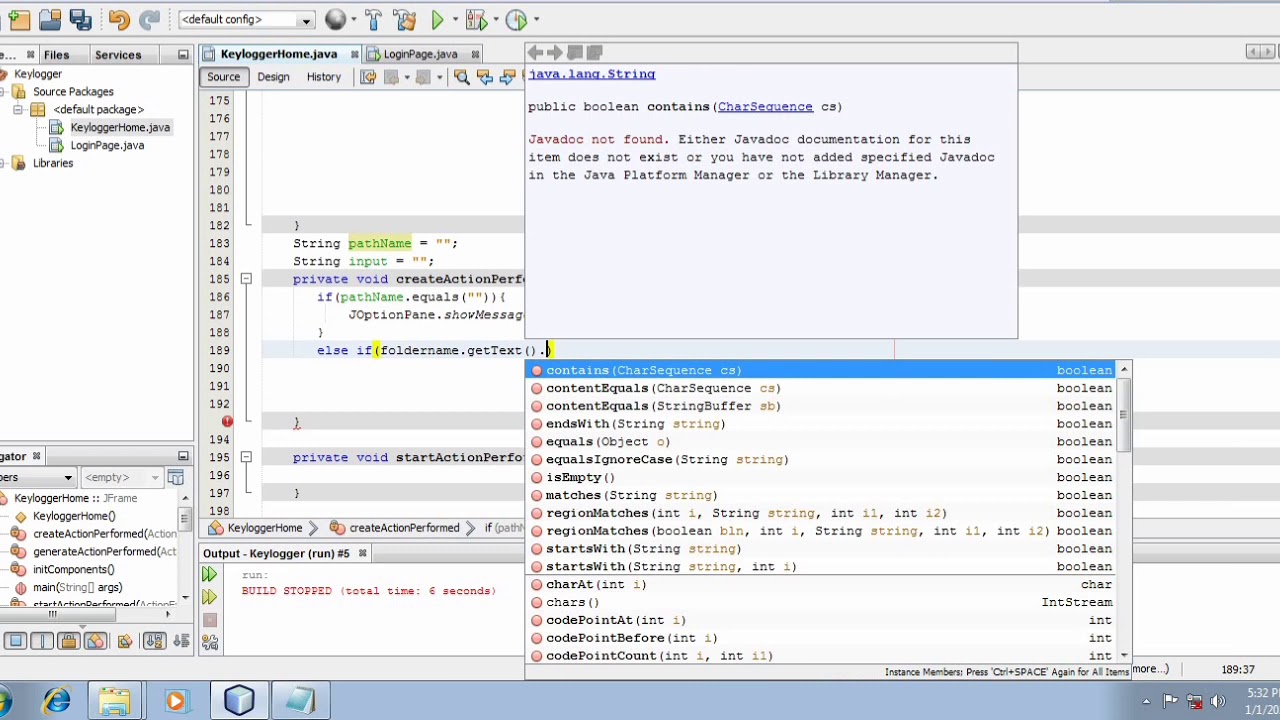Switch to Source view
Image resolution: width=1280 pixels, height=720 pixels.
223,77
